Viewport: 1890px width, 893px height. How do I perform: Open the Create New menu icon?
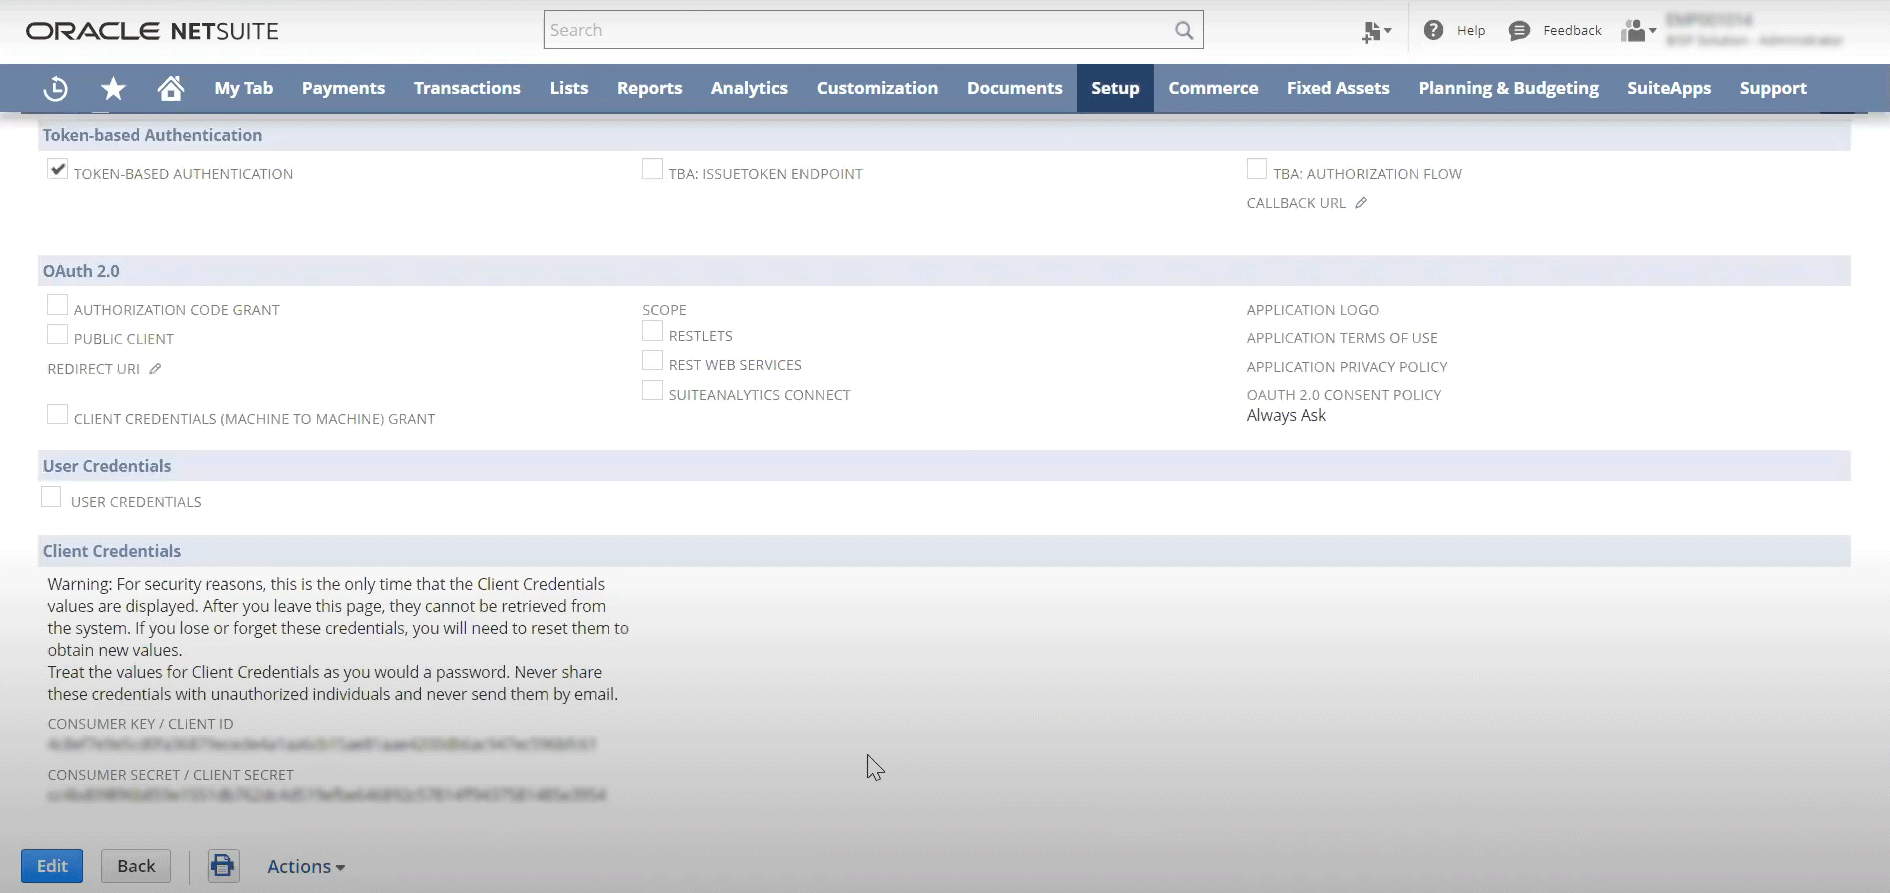[x=1376, y=31]
